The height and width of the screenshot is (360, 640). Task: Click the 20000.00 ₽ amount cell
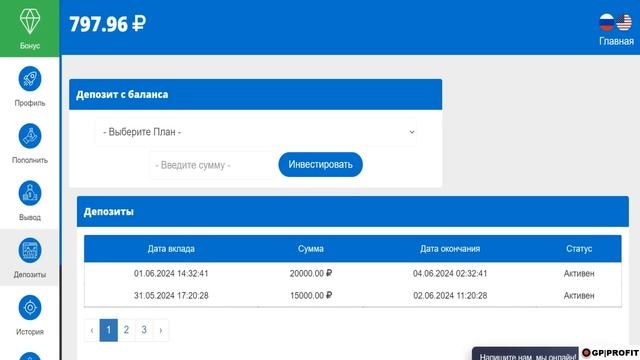311,273
